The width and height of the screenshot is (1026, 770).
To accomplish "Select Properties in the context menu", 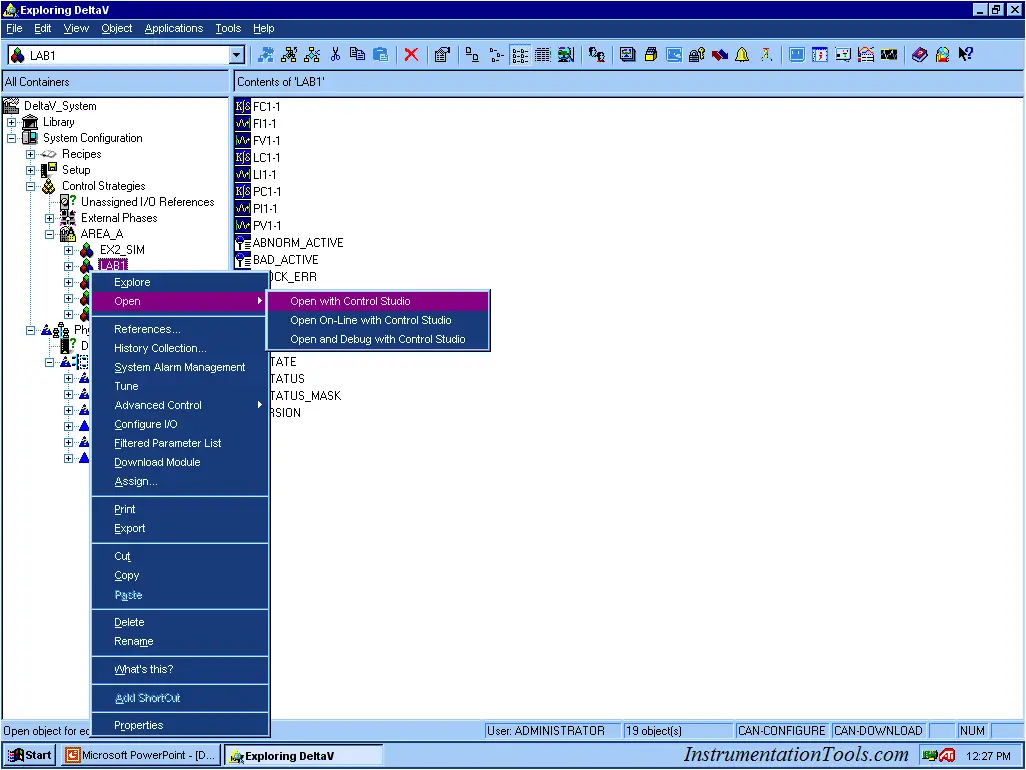I will [x=180, y=725].
